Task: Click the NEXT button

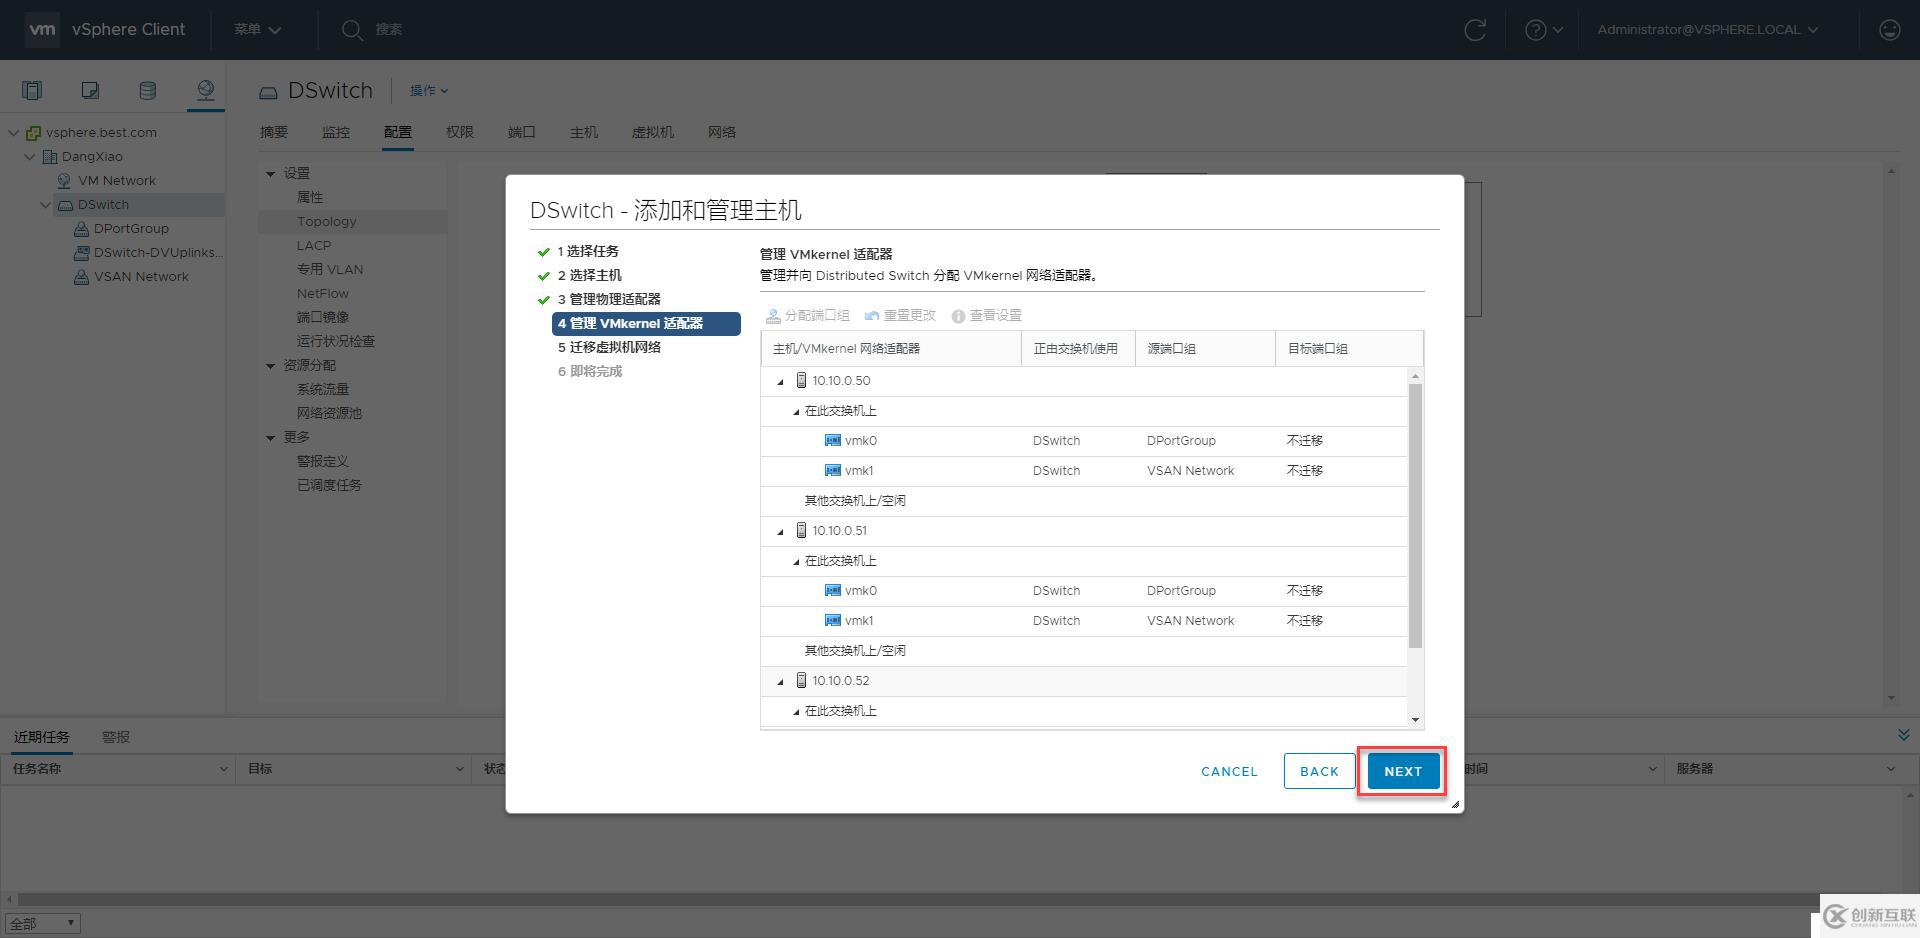Action: pos(1403,771)
